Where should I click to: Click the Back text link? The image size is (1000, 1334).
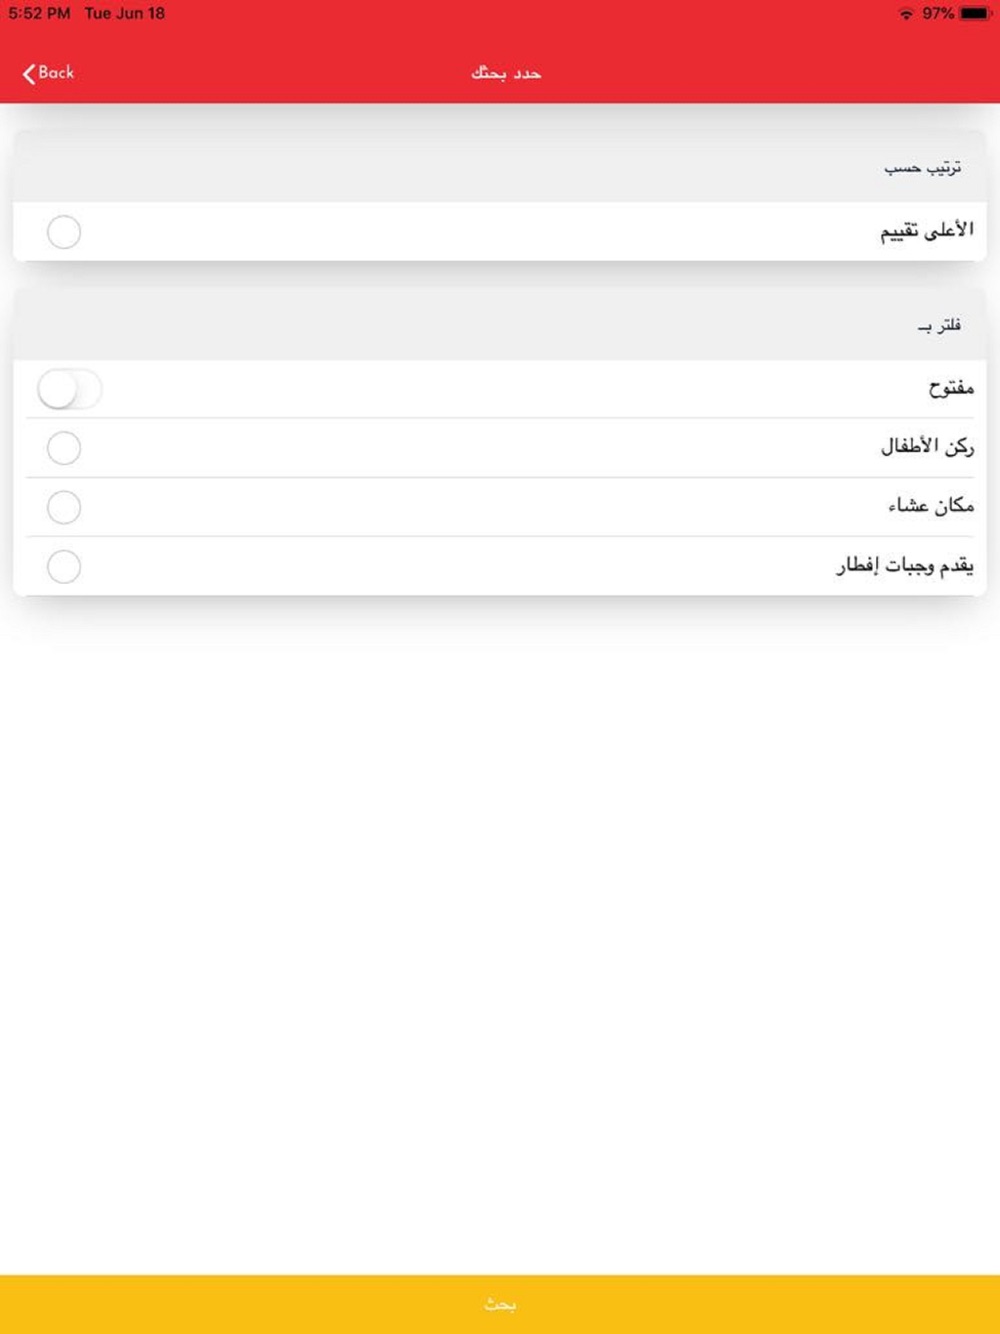(x=56, y=73)
